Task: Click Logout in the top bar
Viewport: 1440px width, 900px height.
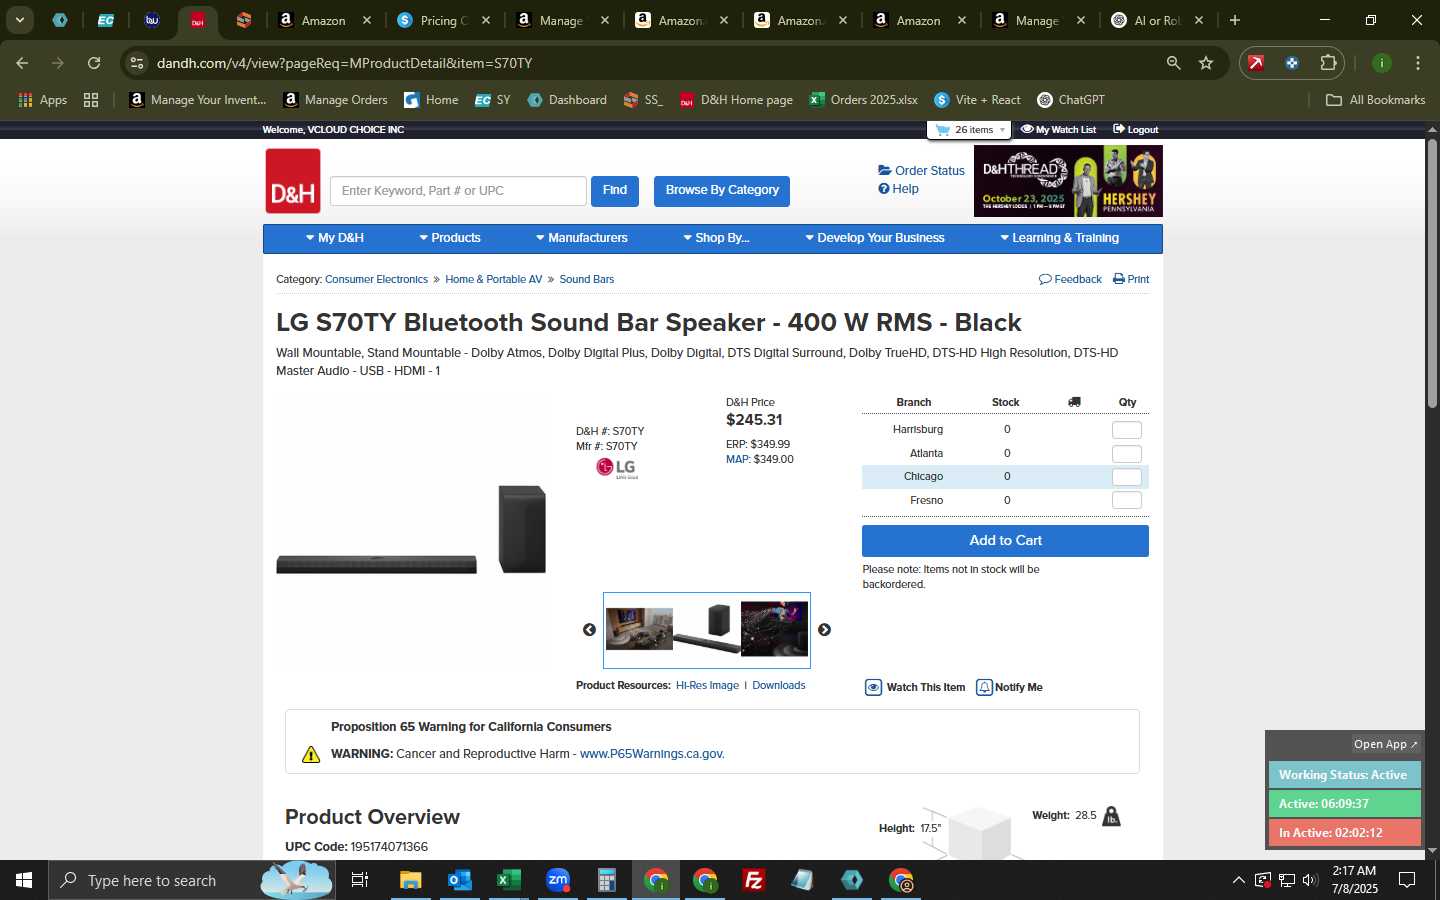Action: tap(1135, 130)
